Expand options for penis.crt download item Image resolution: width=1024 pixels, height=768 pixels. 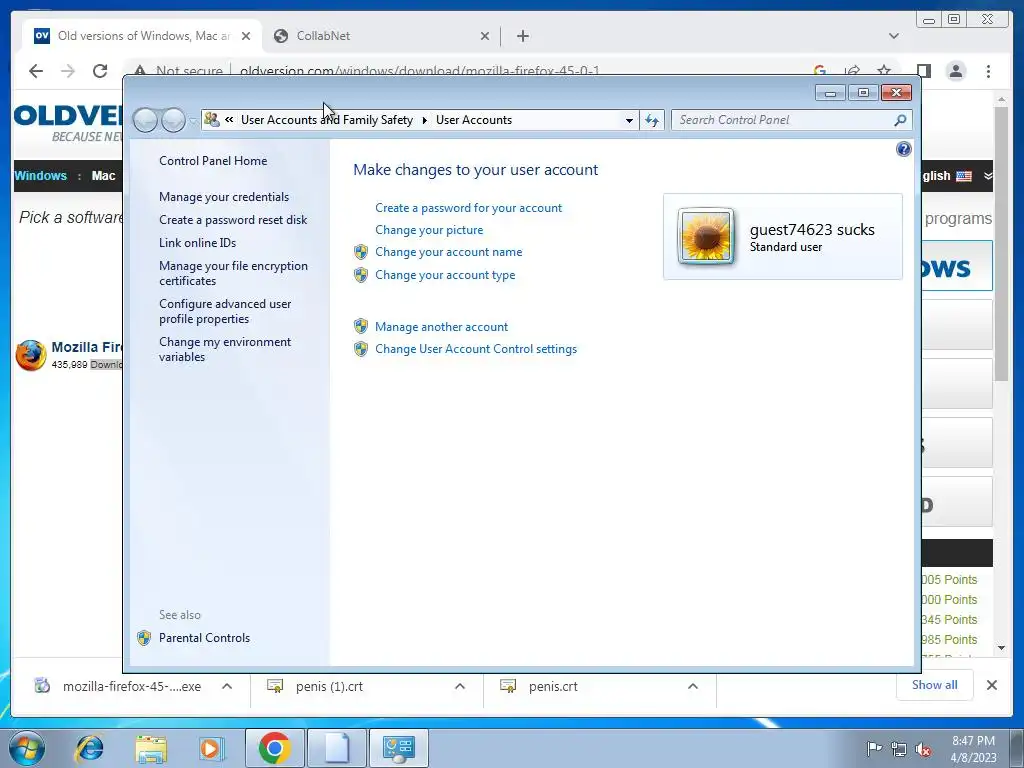[x=693, y=686]
